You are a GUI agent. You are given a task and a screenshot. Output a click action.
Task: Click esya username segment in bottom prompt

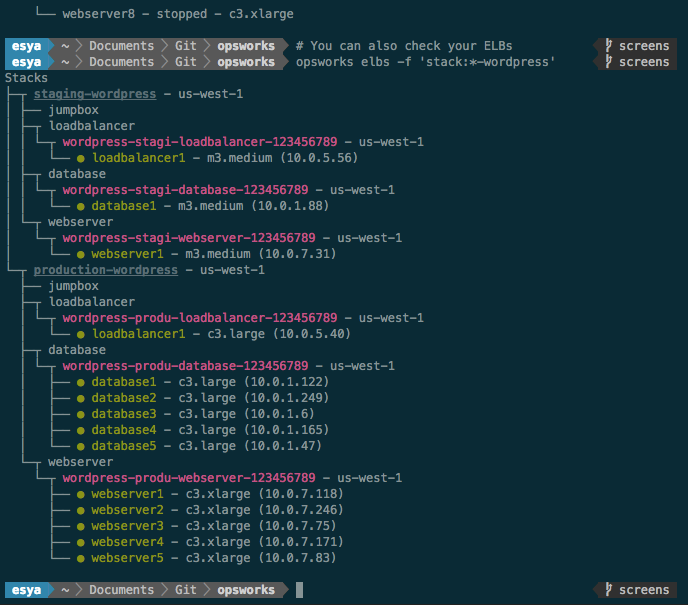point(26,590)
